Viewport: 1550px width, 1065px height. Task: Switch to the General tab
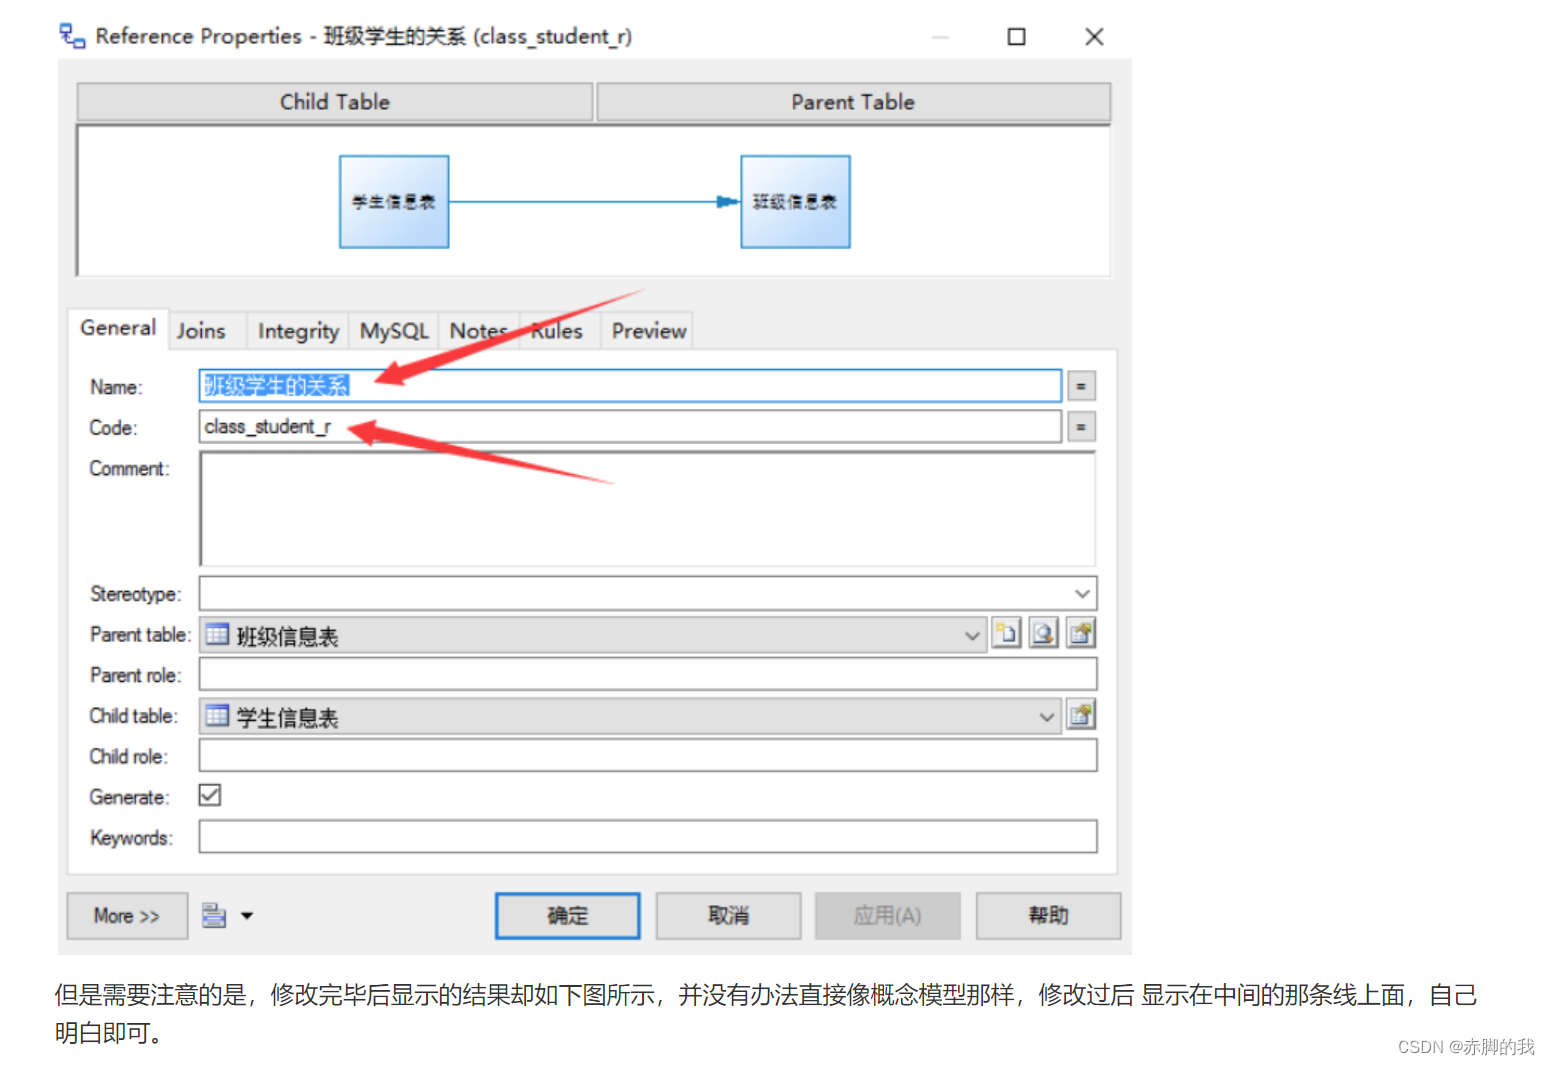[x=118, y=328]
